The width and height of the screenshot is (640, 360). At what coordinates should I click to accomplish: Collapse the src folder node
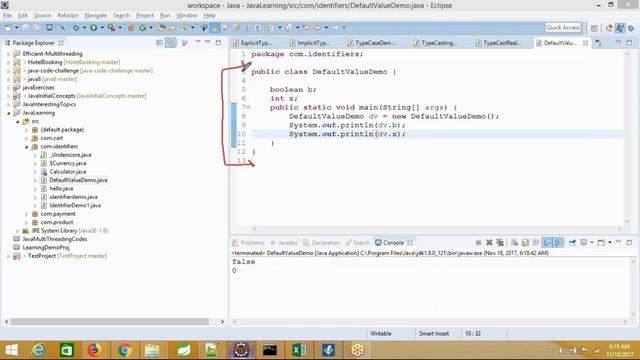(x=18, y=122)
